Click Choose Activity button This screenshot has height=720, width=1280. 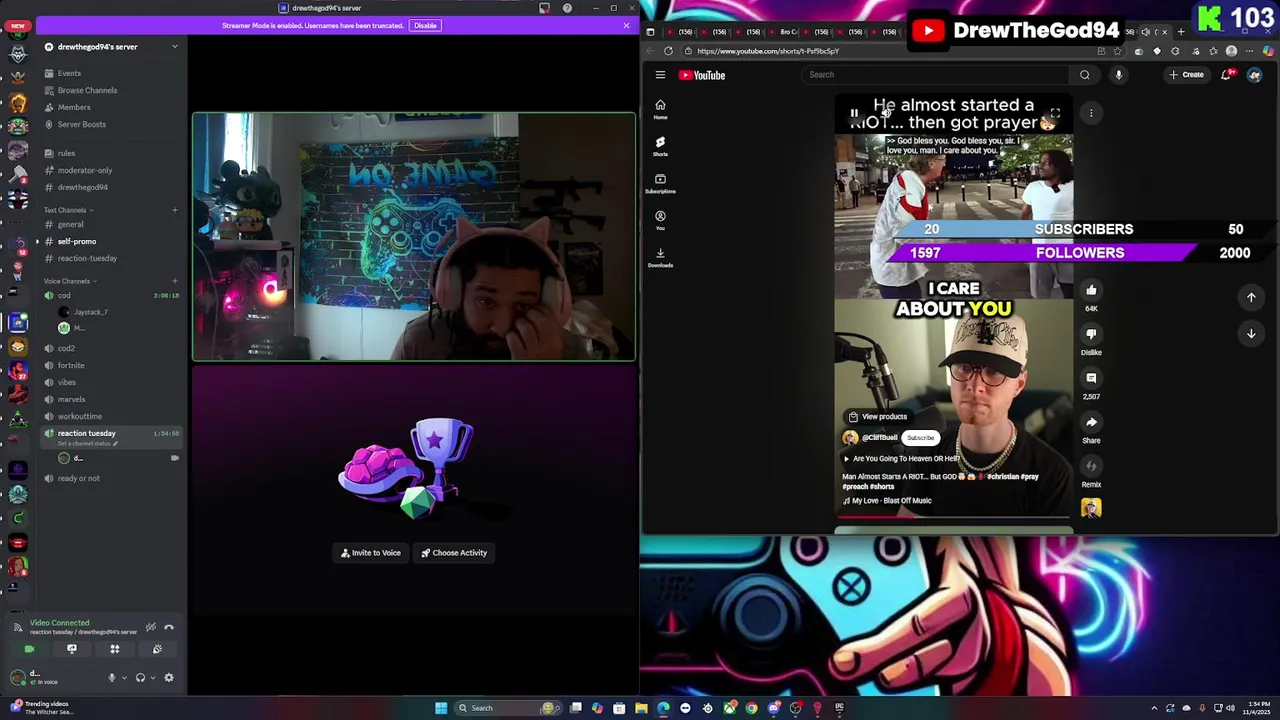pyautogui.click(x=454, y=553)
